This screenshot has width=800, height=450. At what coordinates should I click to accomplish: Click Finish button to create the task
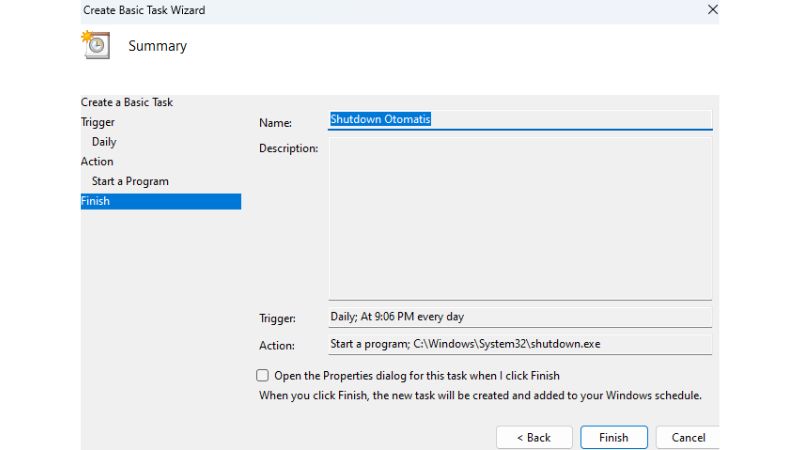pos(613,437)
